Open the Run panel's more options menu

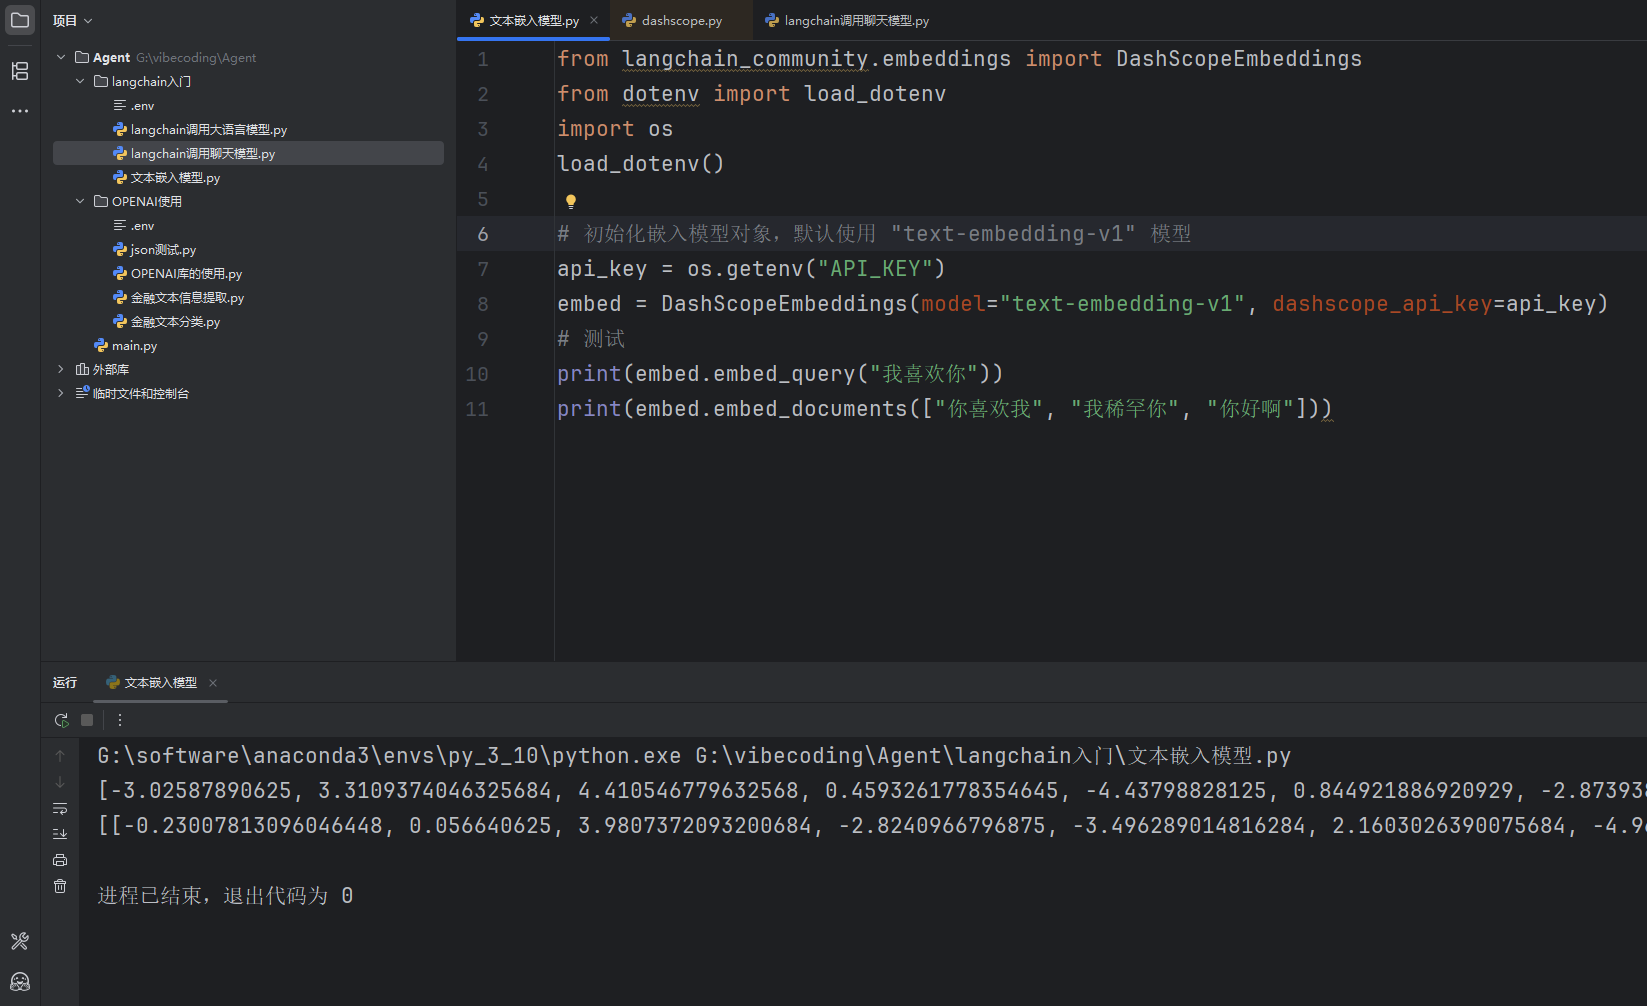pos(120,720)
